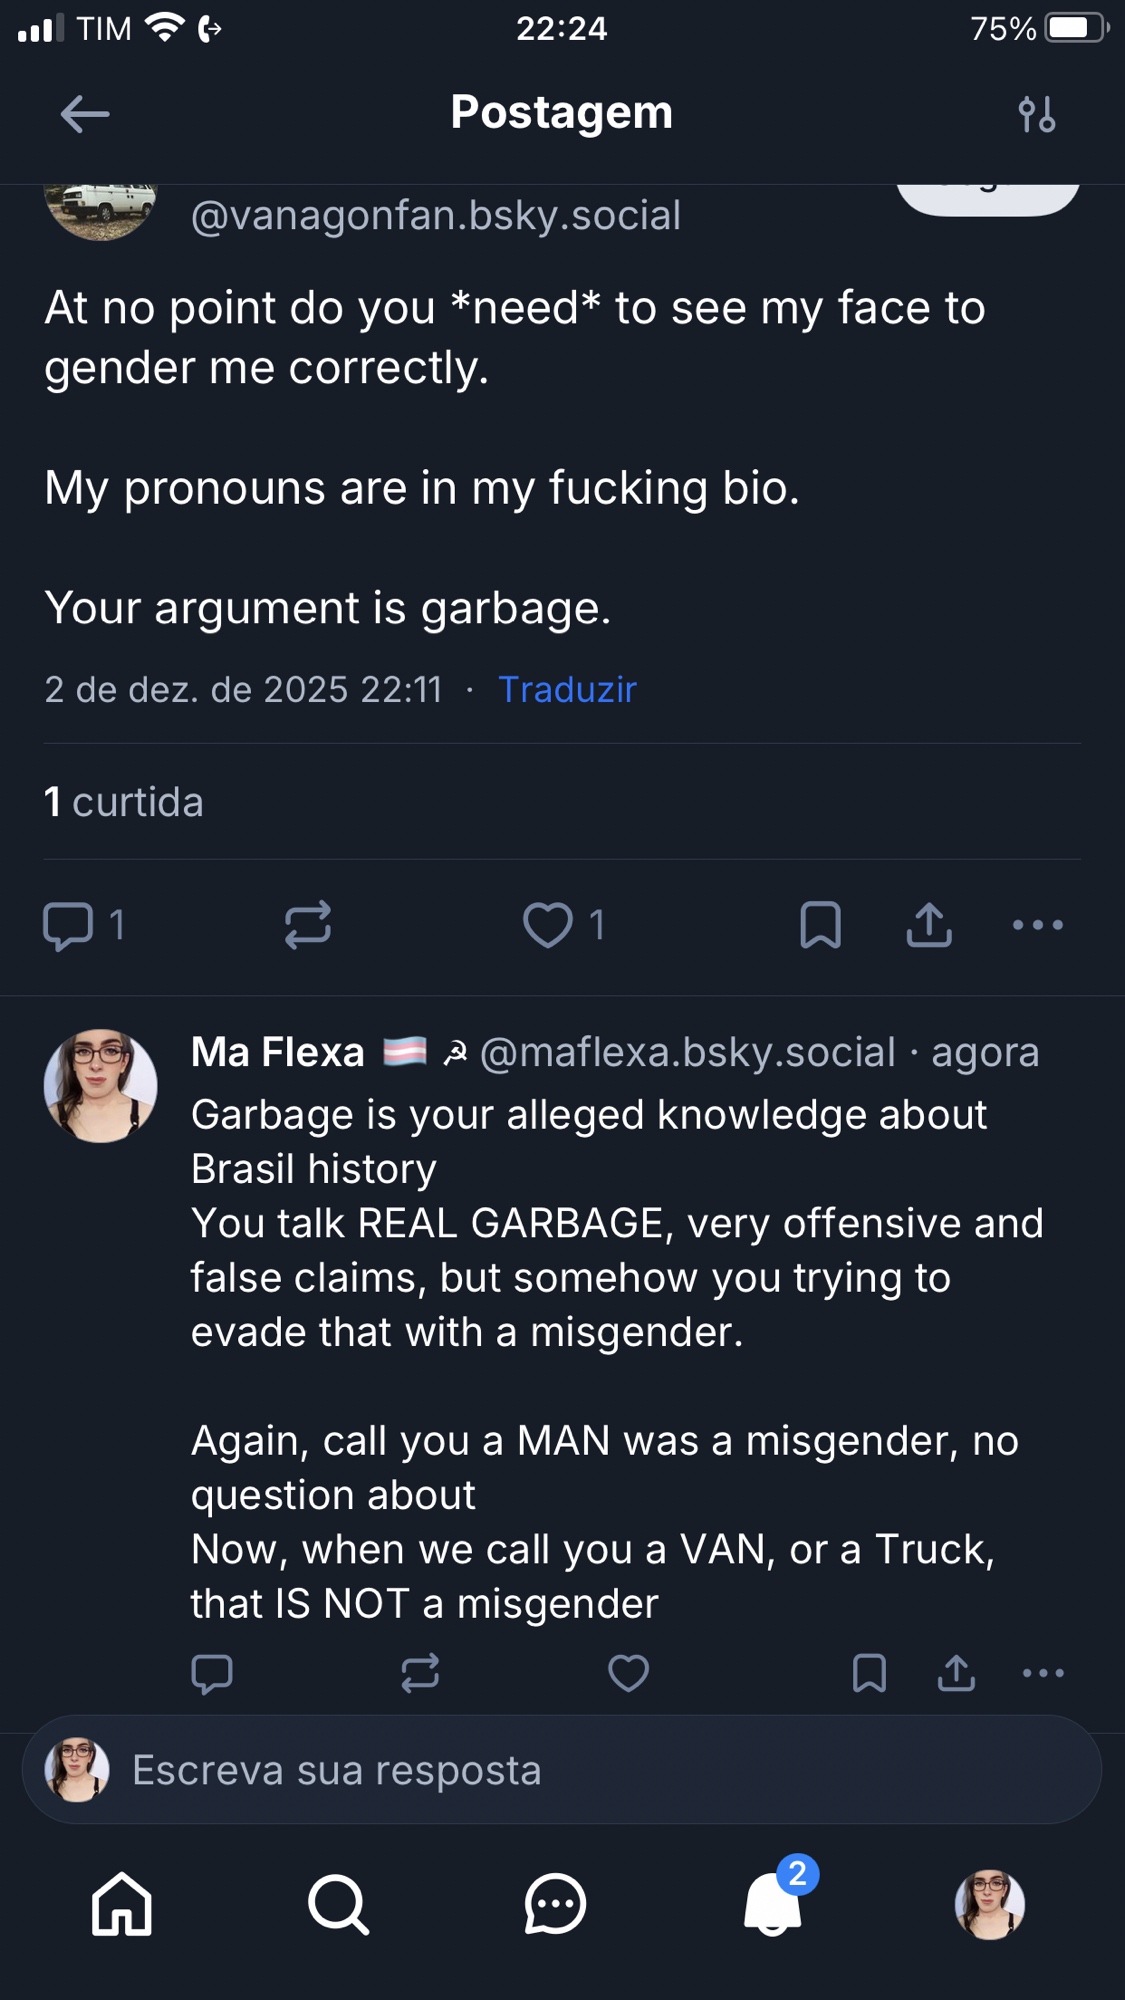Like the main post heart icon
Screen dimensions: 1125x2000
click(x=548, y=925)
